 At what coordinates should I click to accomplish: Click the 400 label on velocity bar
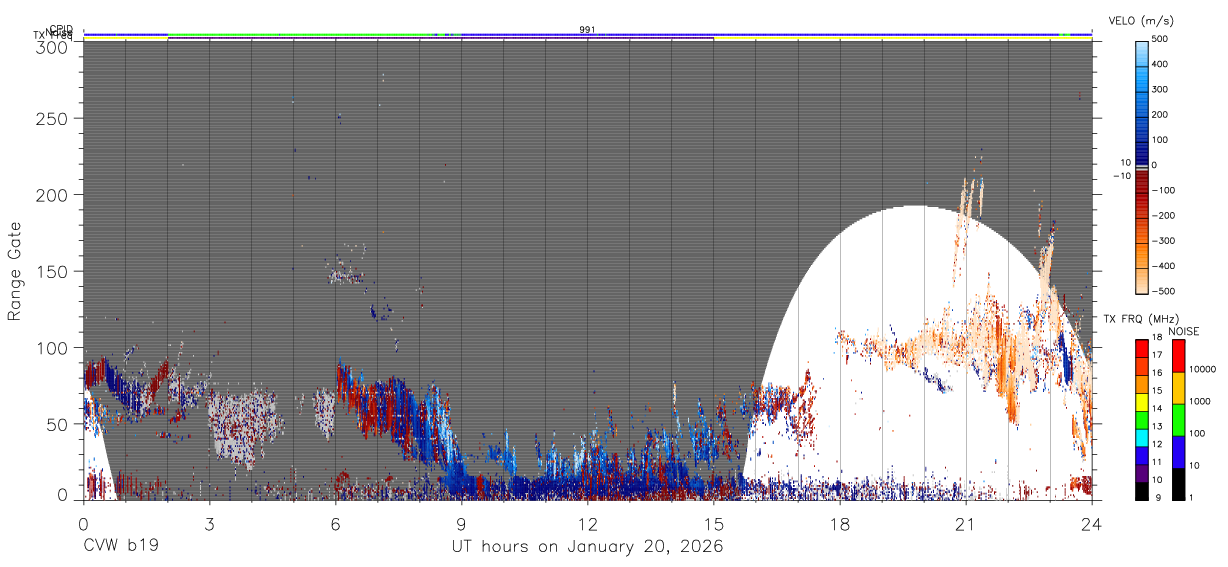[x=1161, y=65]
